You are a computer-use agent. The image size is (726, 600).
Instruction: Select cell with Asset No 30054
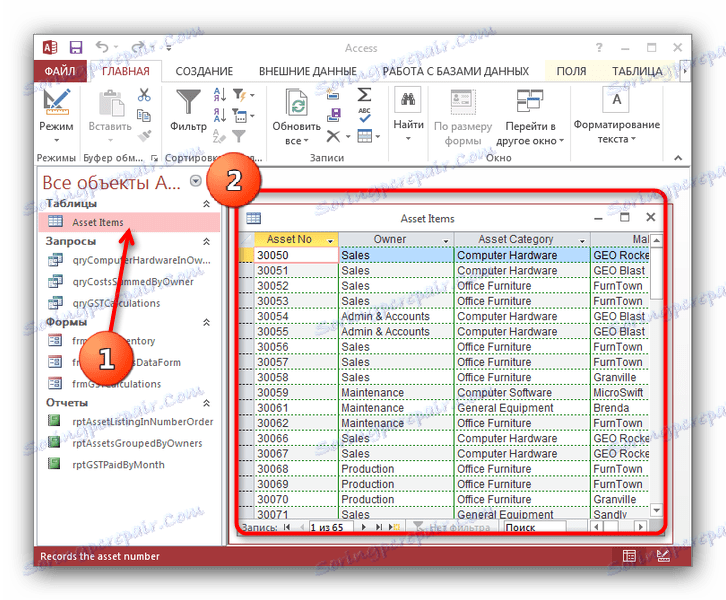(296, 316)
